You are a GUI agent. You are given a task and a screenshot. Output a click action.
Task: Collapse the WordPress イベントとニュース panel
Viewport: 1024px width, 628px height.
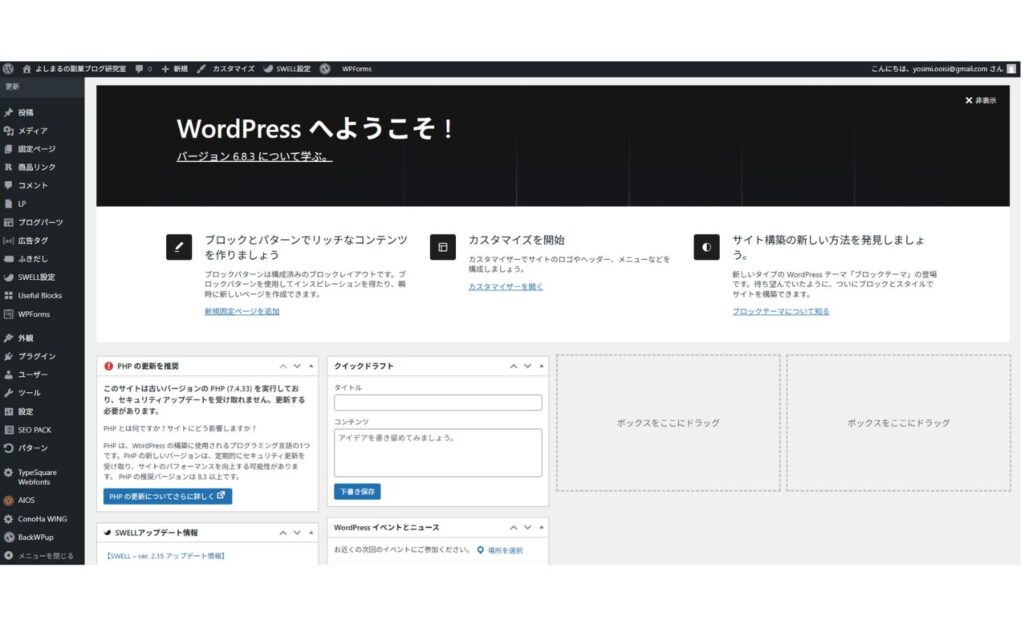point(541,527)
